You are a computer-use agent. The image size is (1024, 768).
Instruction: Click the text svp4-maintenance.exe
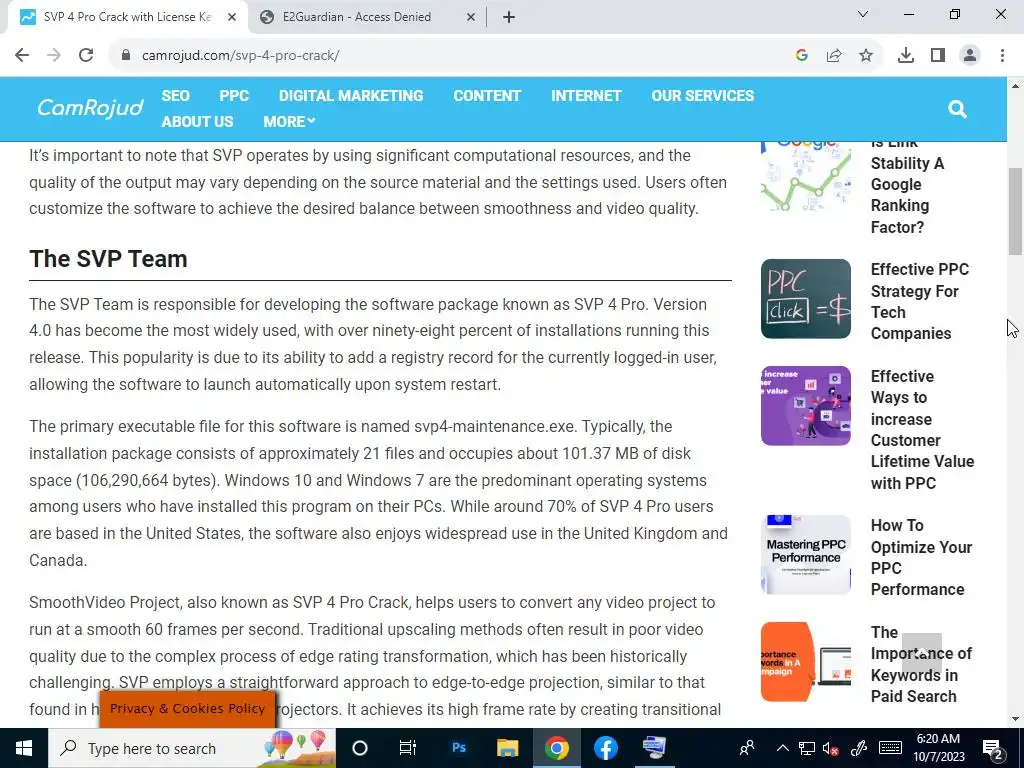(494, 426)
